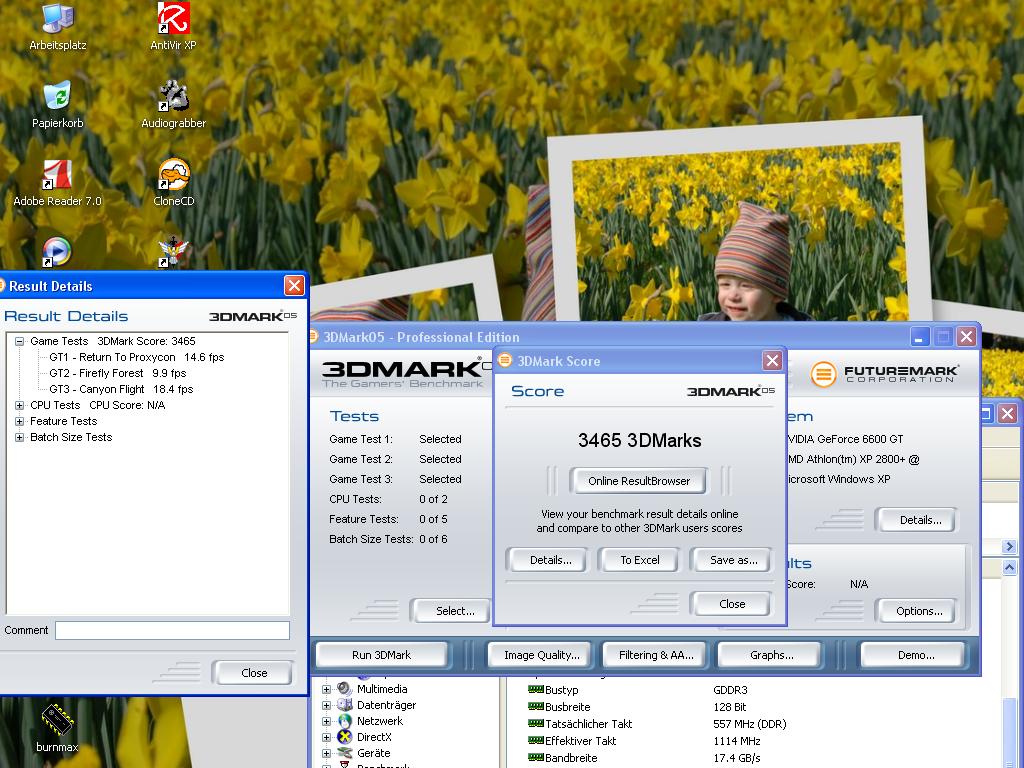Expand the CPU Tests node
The height and width of the screenshot is (768, 1024).
[x=20, y=405]
